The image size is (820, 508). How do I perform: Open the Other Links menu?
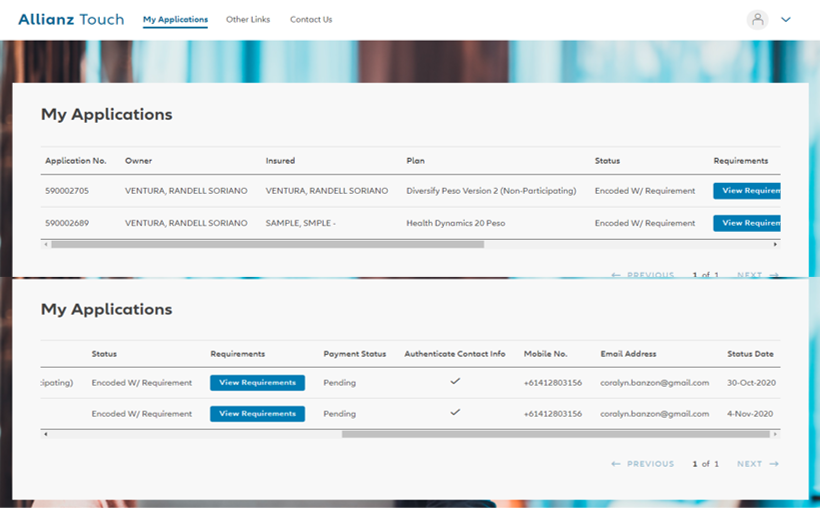[x=248, y=19]
